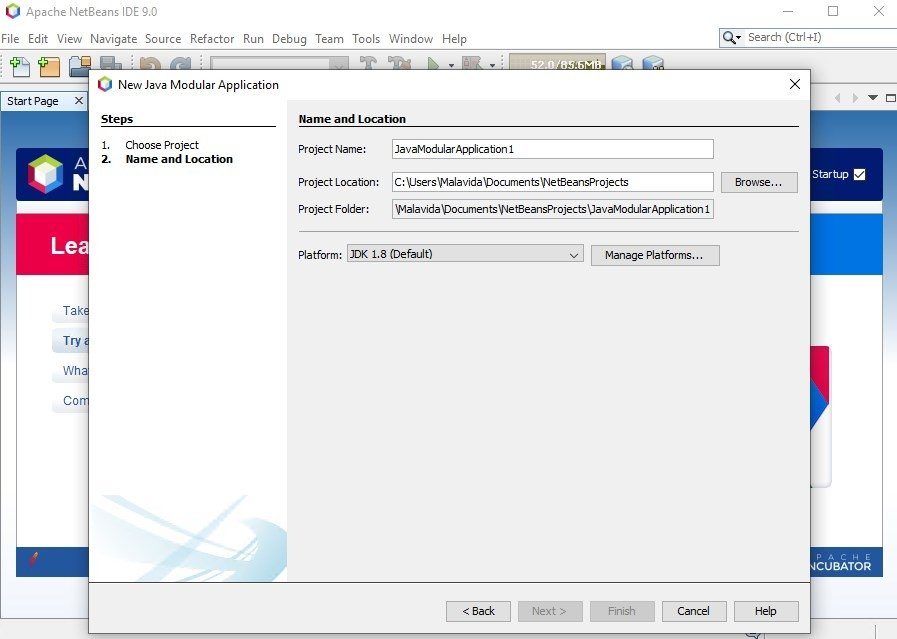897x639 pixels.
Task: Click the New File toolbar icon
Action: click(20, 66)
